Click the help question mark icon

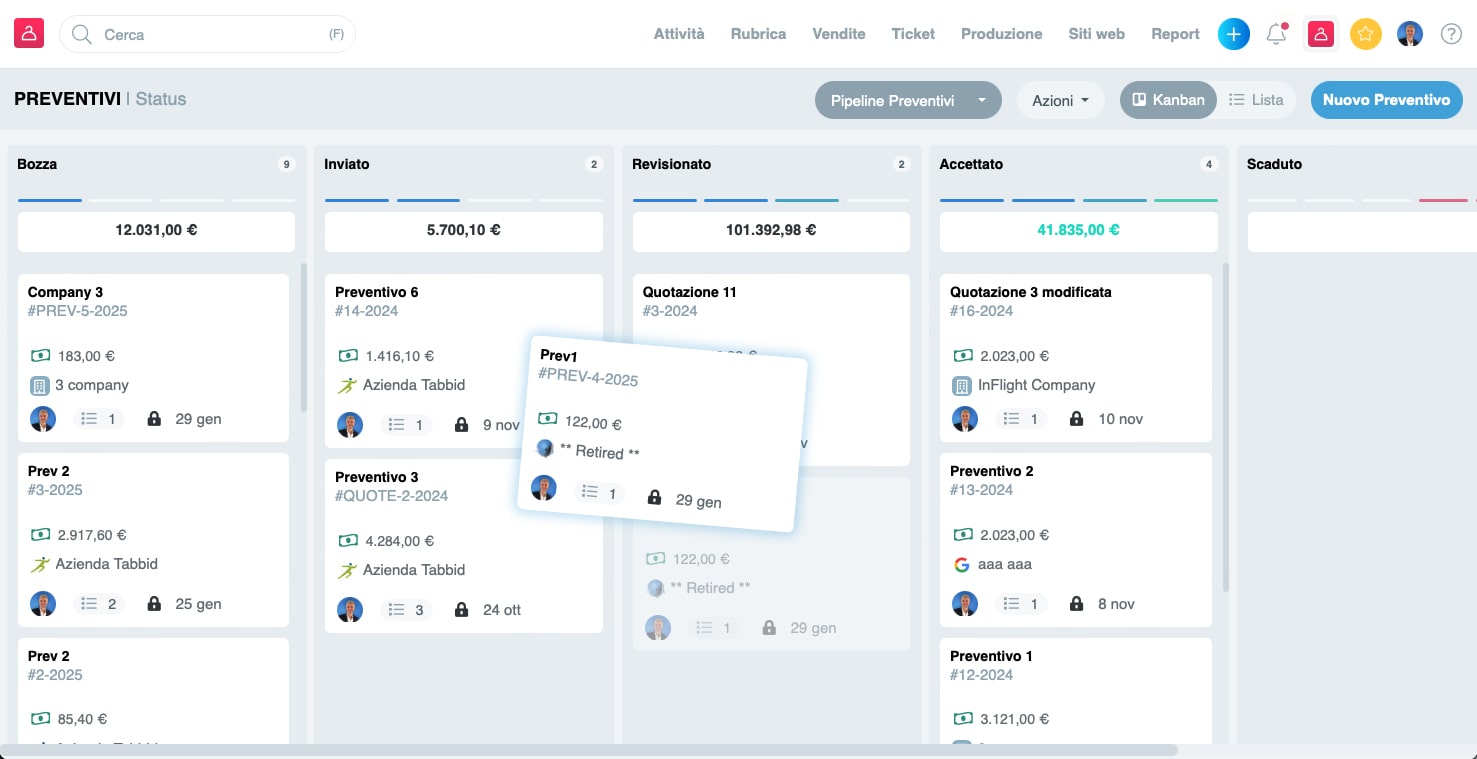[1451, 33]
